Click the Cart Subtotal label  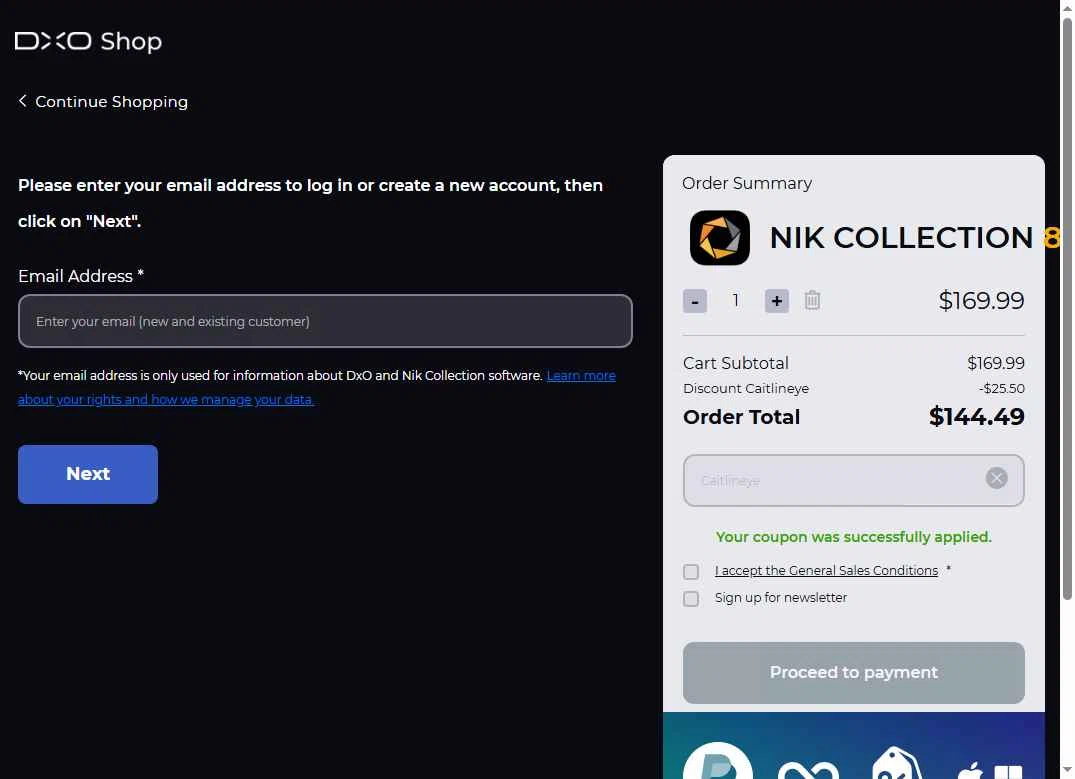pyautogui.click(x=736, y=363)
